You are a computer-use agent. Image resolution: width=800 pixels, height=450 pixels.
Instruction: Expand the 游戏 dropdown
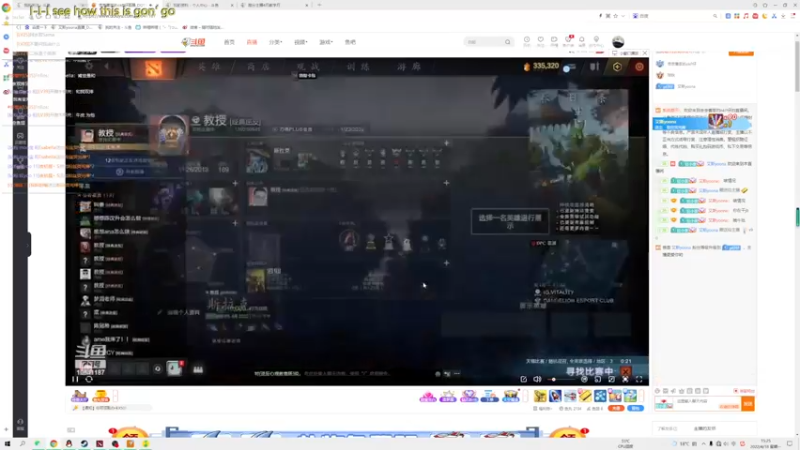pyautogui.click(x=326, y=42)
